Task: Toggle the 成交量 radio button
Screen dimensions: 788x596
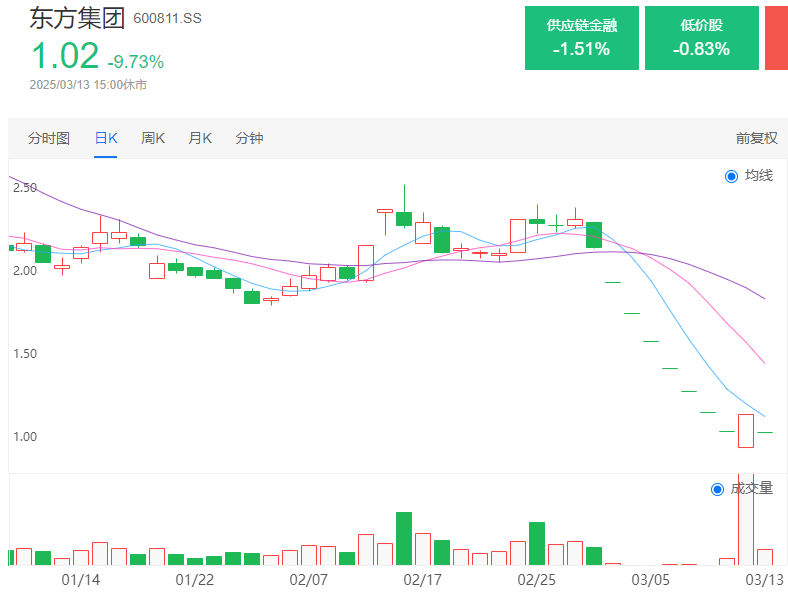Action: (x=717, y=489)
